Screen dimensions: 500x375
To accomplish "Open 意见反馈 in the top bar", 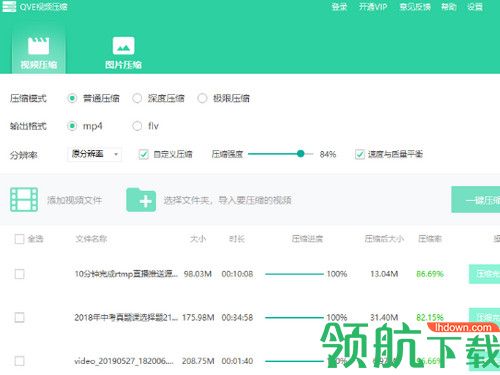I will point(415,7).
